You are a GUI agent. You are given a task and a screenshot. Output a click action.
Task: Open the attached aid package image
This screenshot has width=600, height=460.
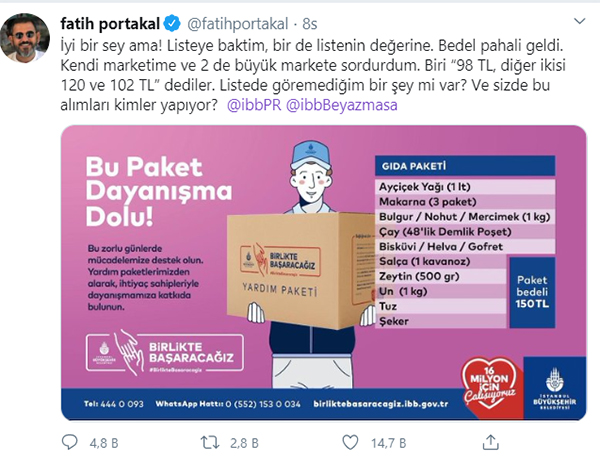click(324, 273)
